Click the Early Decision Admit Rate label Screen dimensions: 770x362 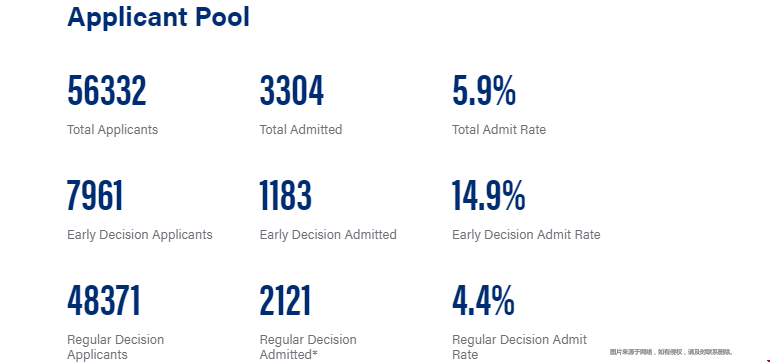coord(526,235)
